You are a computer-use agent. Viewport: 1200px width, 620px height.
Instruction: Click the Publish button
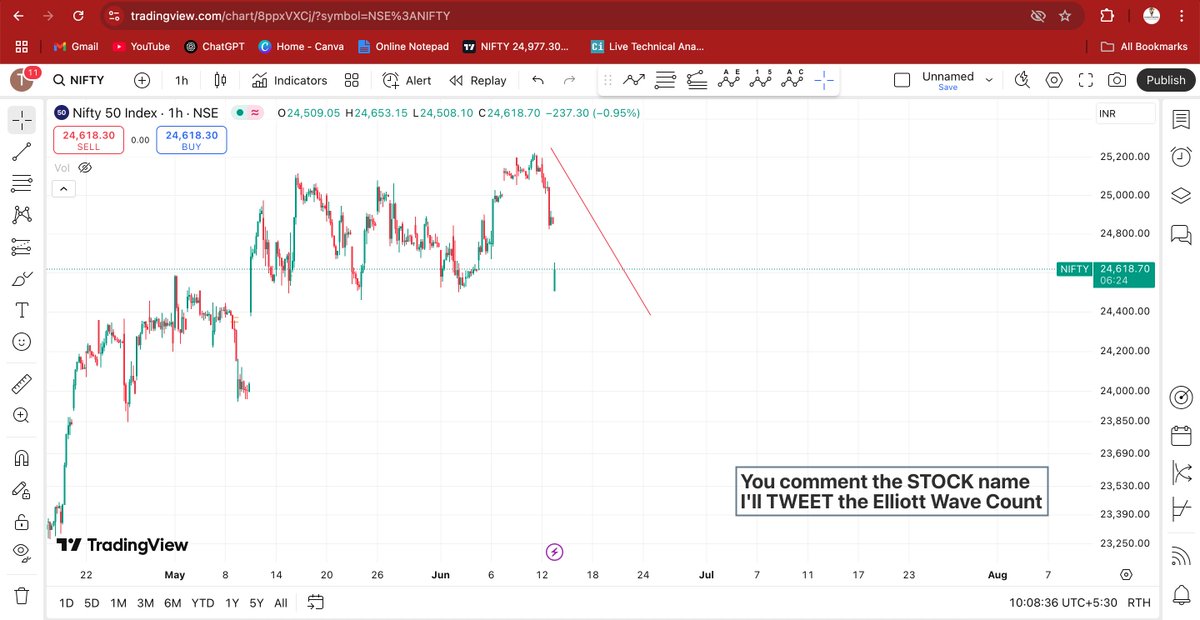click(1165, 79)
